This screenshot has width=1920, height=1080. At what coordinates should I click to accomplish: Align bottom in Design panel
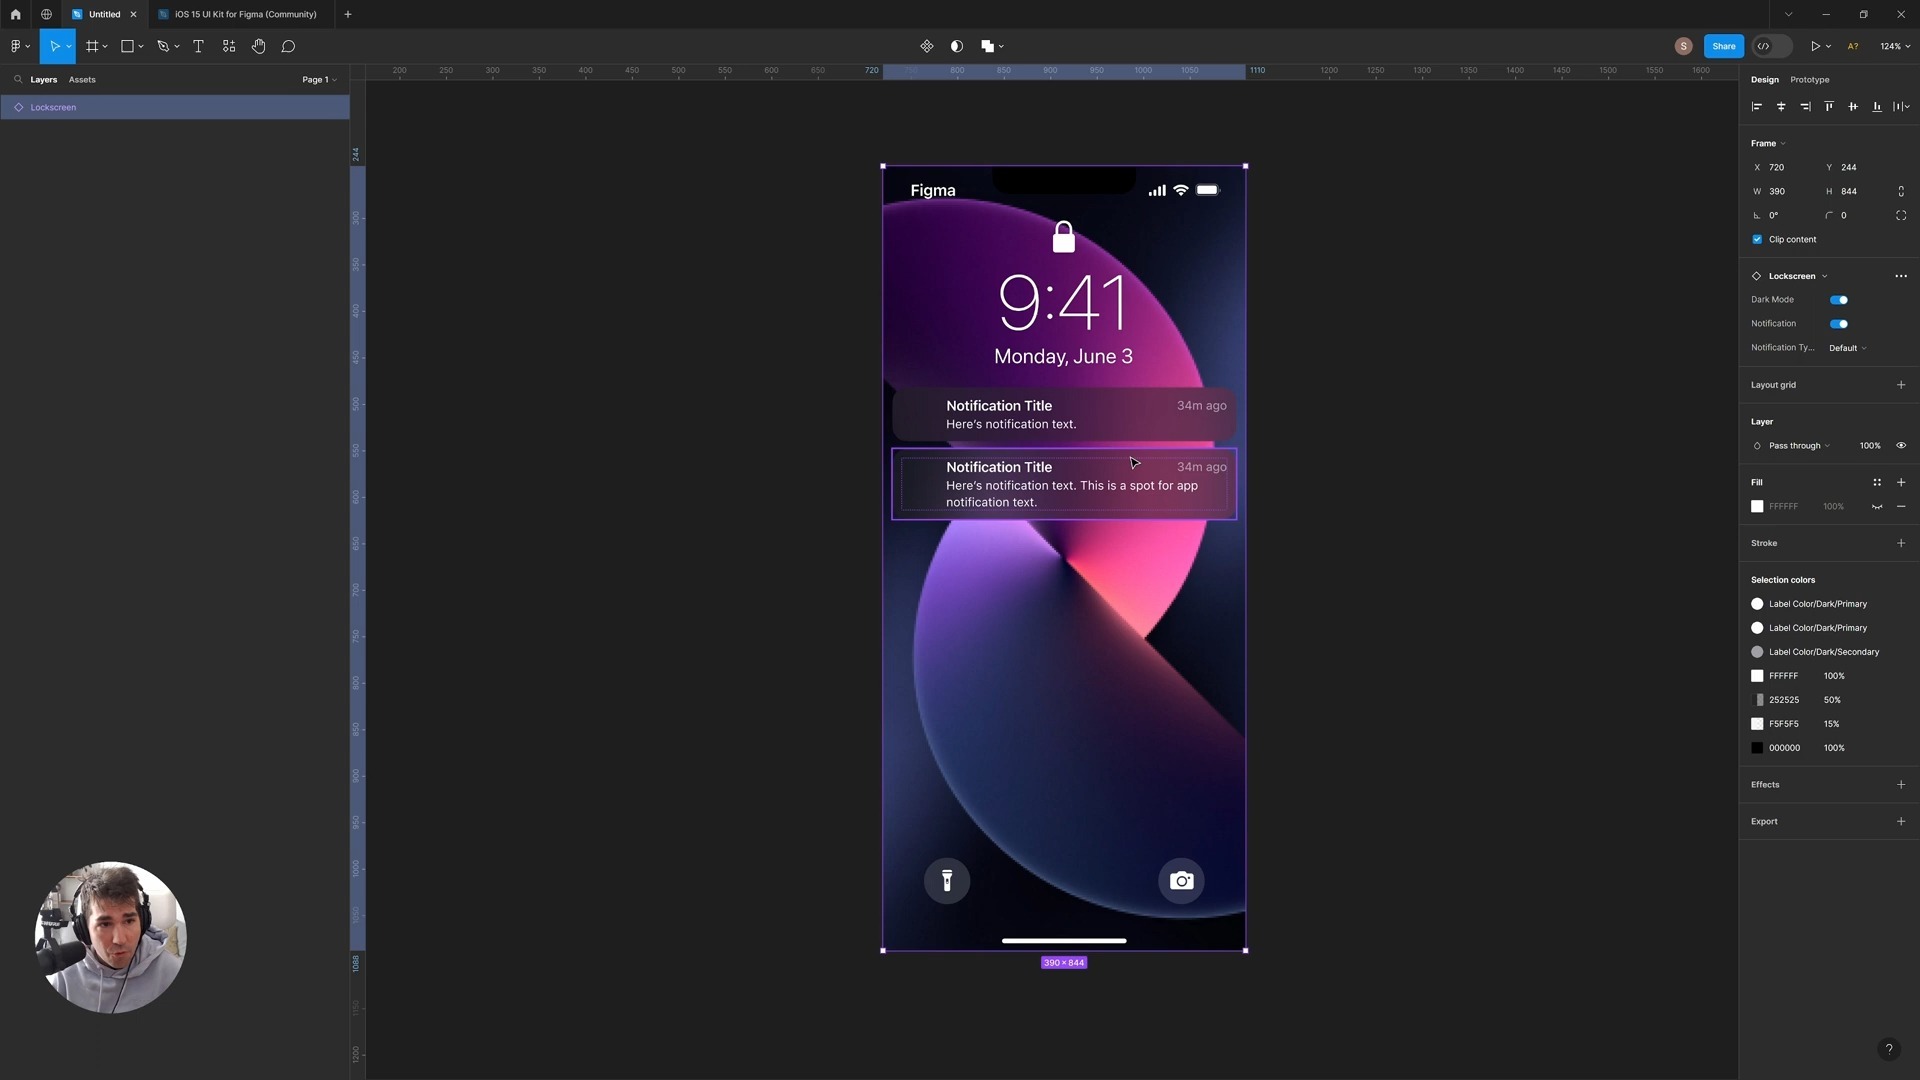pyautogui.click(x=1877, y=107)
